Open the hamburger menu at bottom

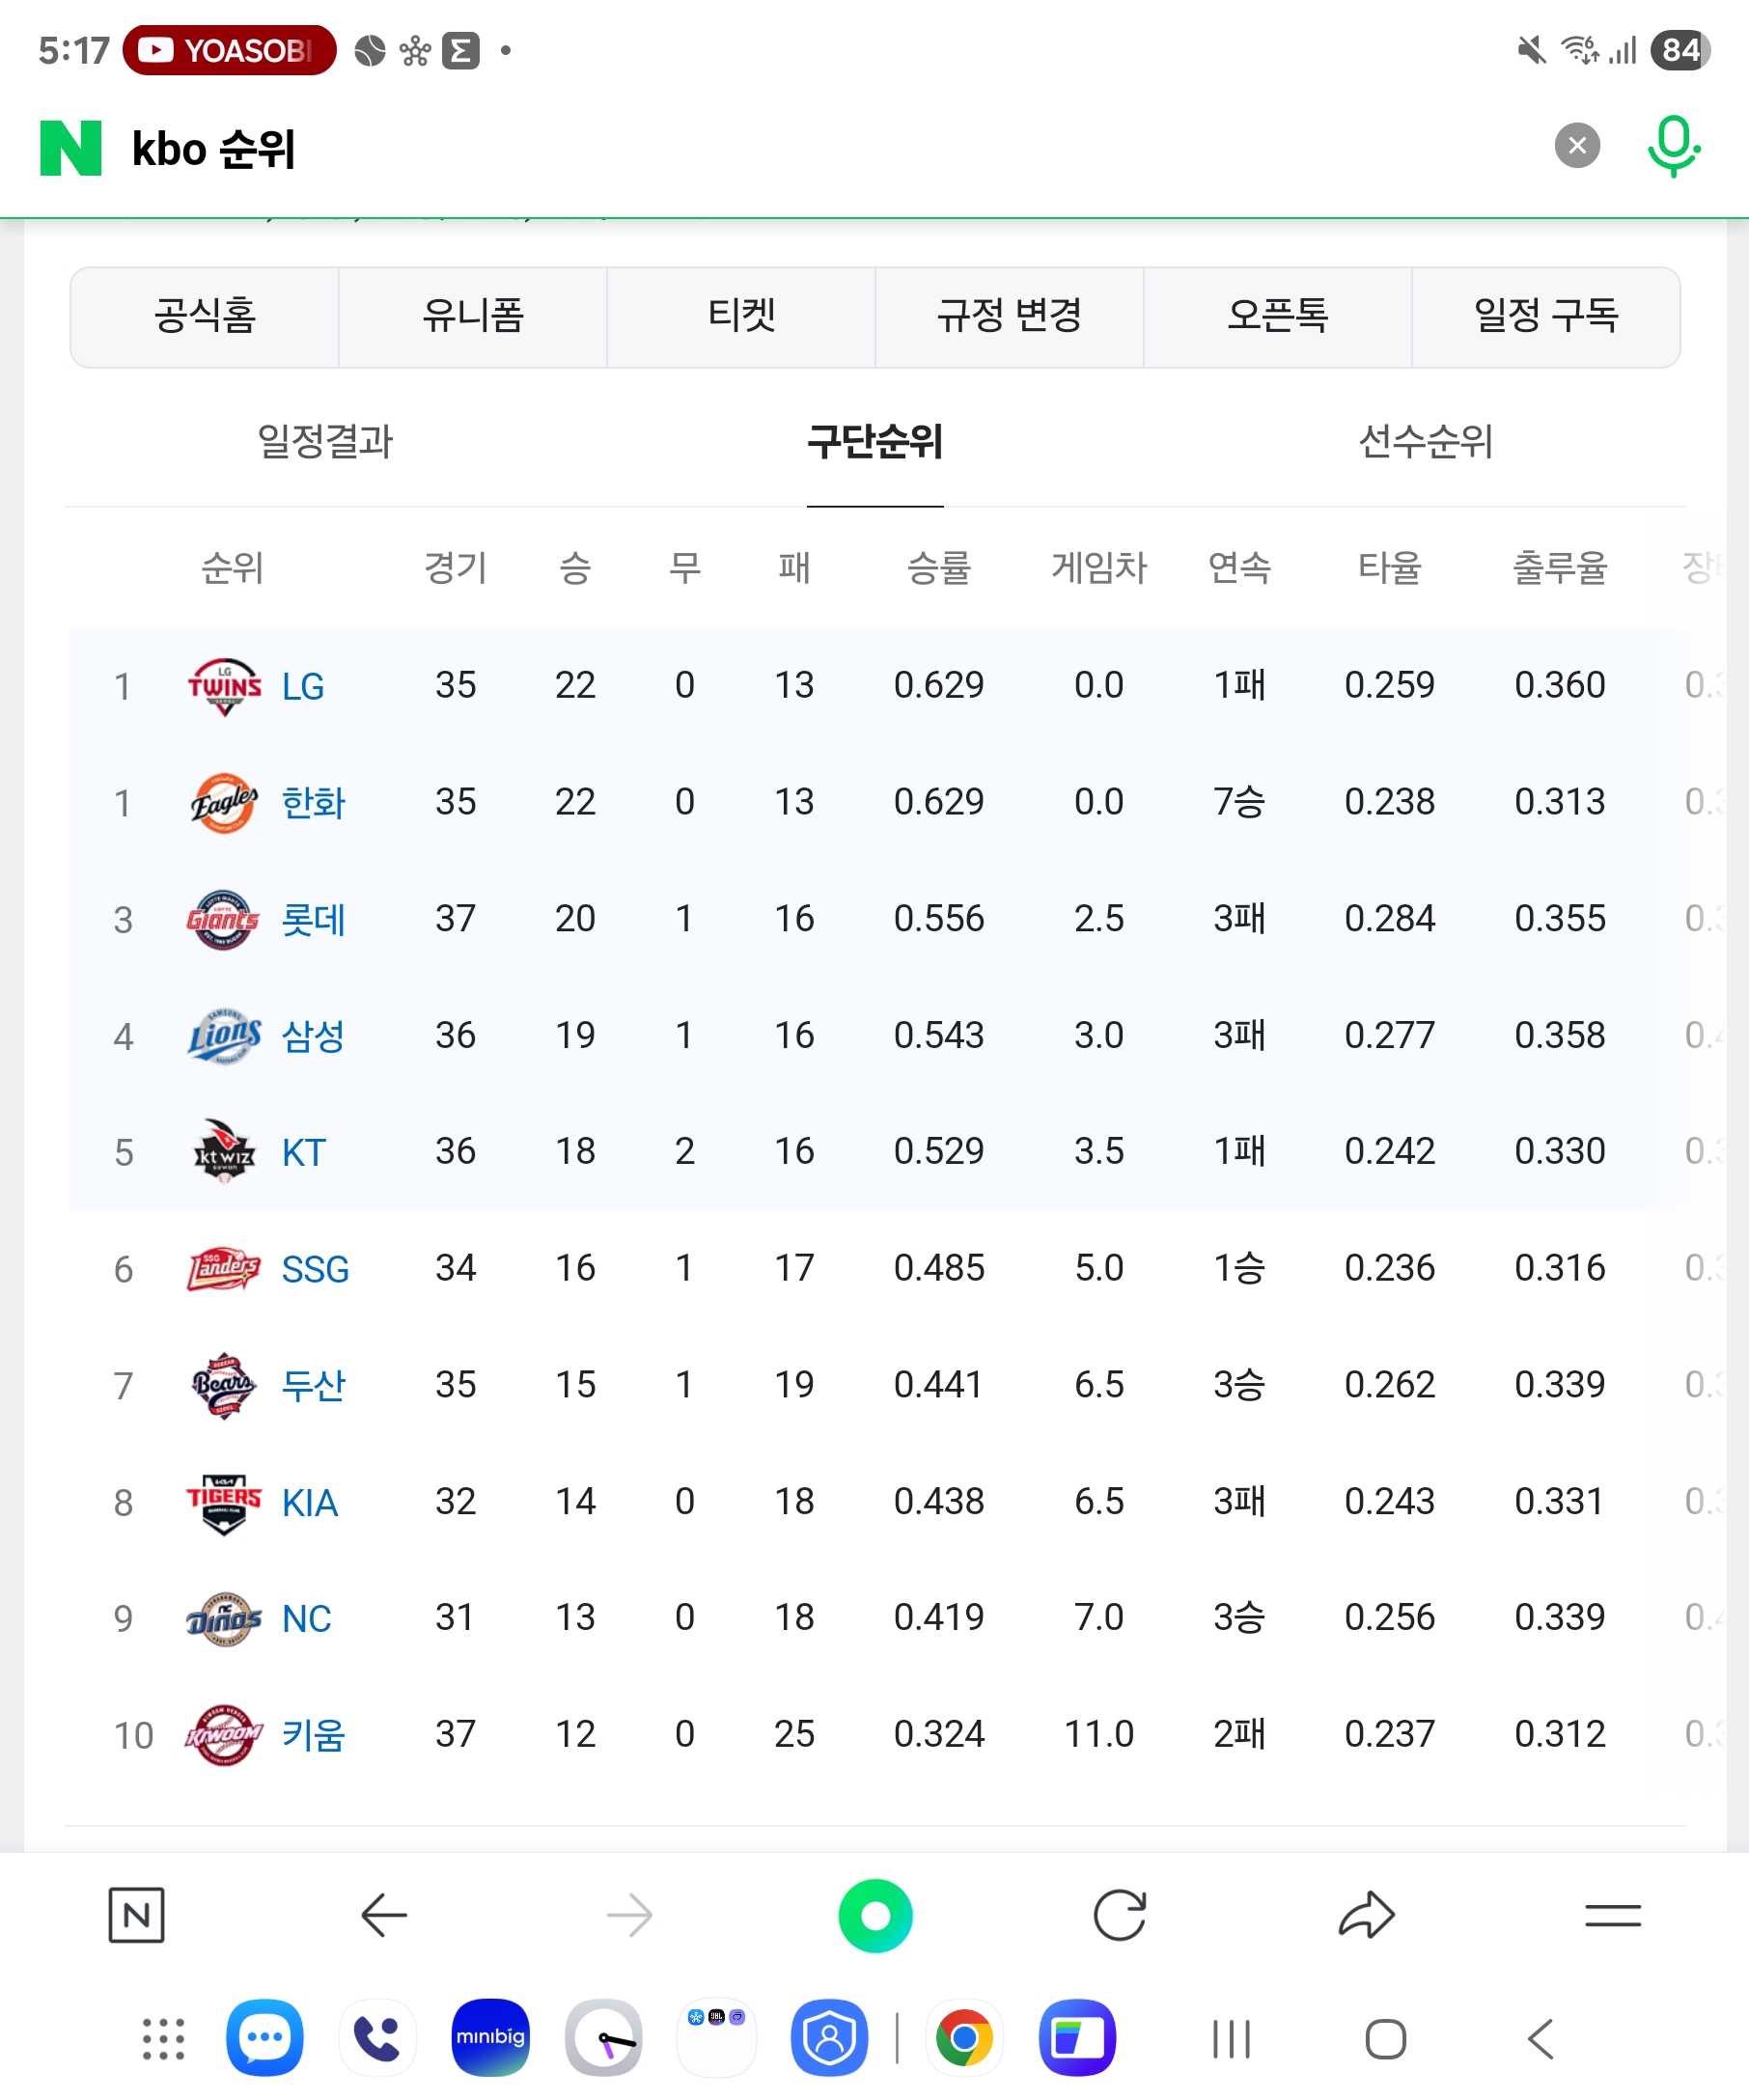(x=1612, y=1916)
